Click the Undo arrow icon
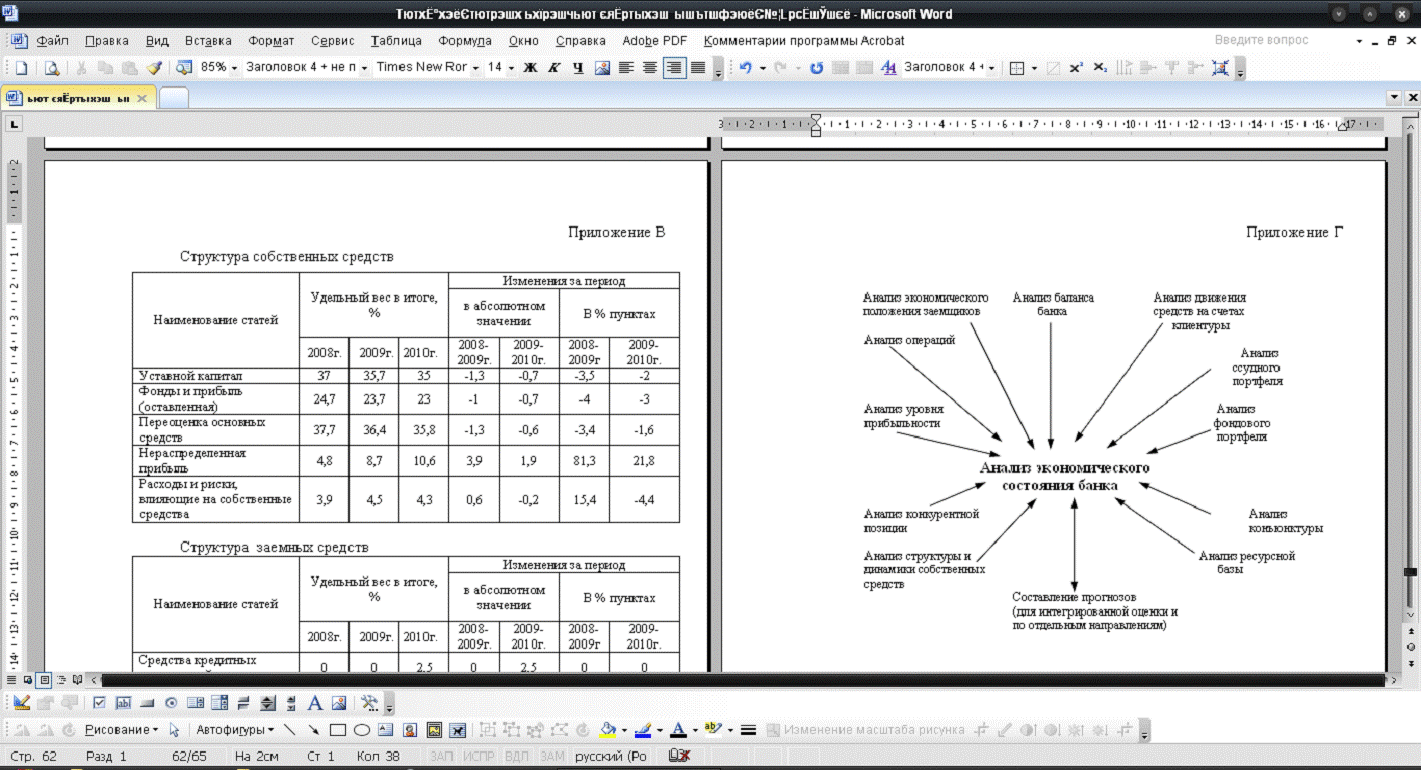This screenshot has width=1421, height=770. [x=744, y=68]
